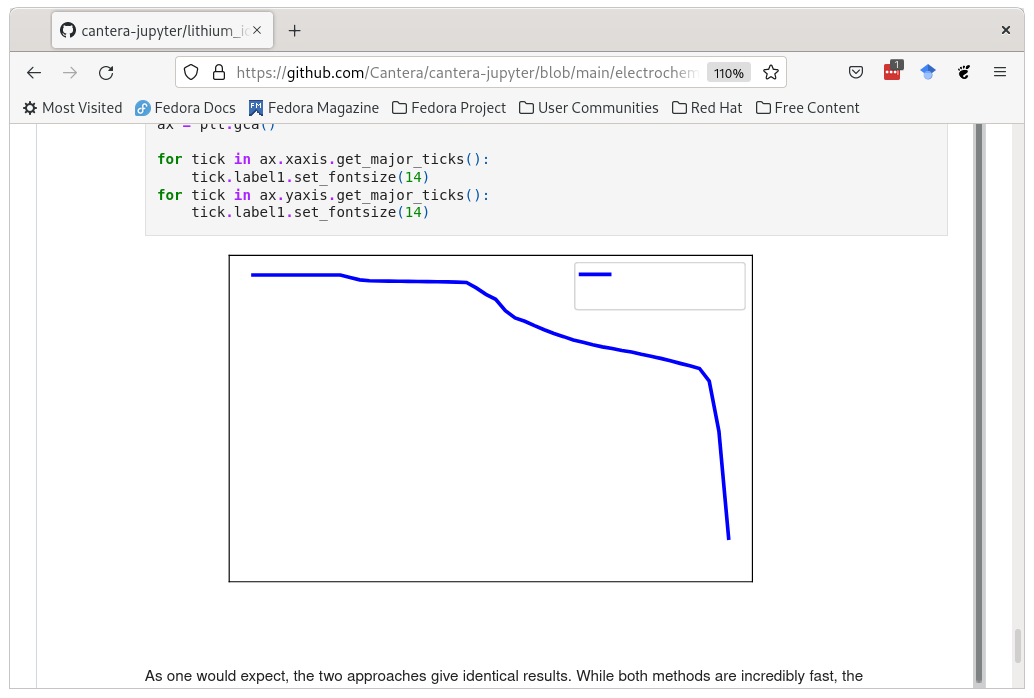Open the Most Visited menu
Viewport: 1034px width, 698px height.
(x=71, y=107)
